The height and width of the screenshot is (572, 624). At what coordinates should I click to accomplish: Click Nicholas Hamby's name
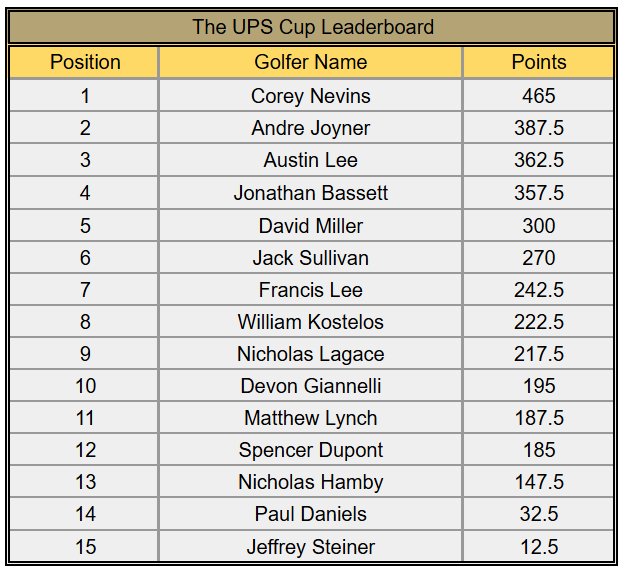coord(311,482)
